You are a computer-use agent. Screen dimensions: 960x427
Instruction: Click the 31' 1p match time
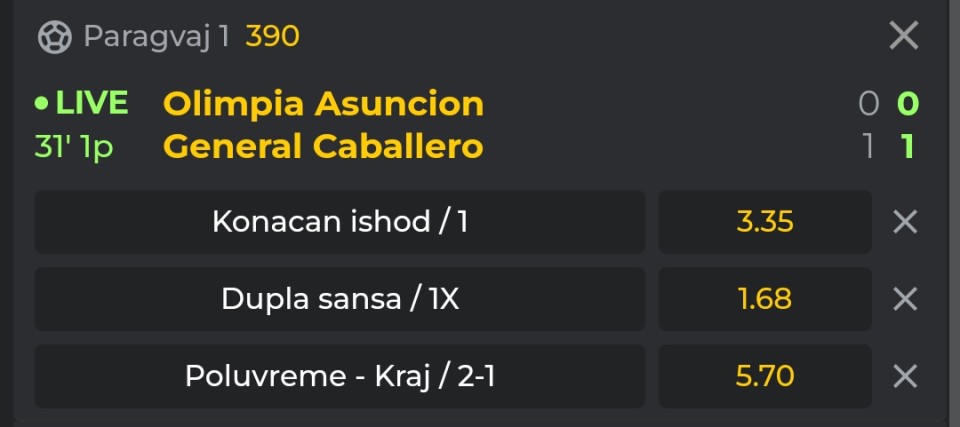pyautogui.click(x=74, y=147)
